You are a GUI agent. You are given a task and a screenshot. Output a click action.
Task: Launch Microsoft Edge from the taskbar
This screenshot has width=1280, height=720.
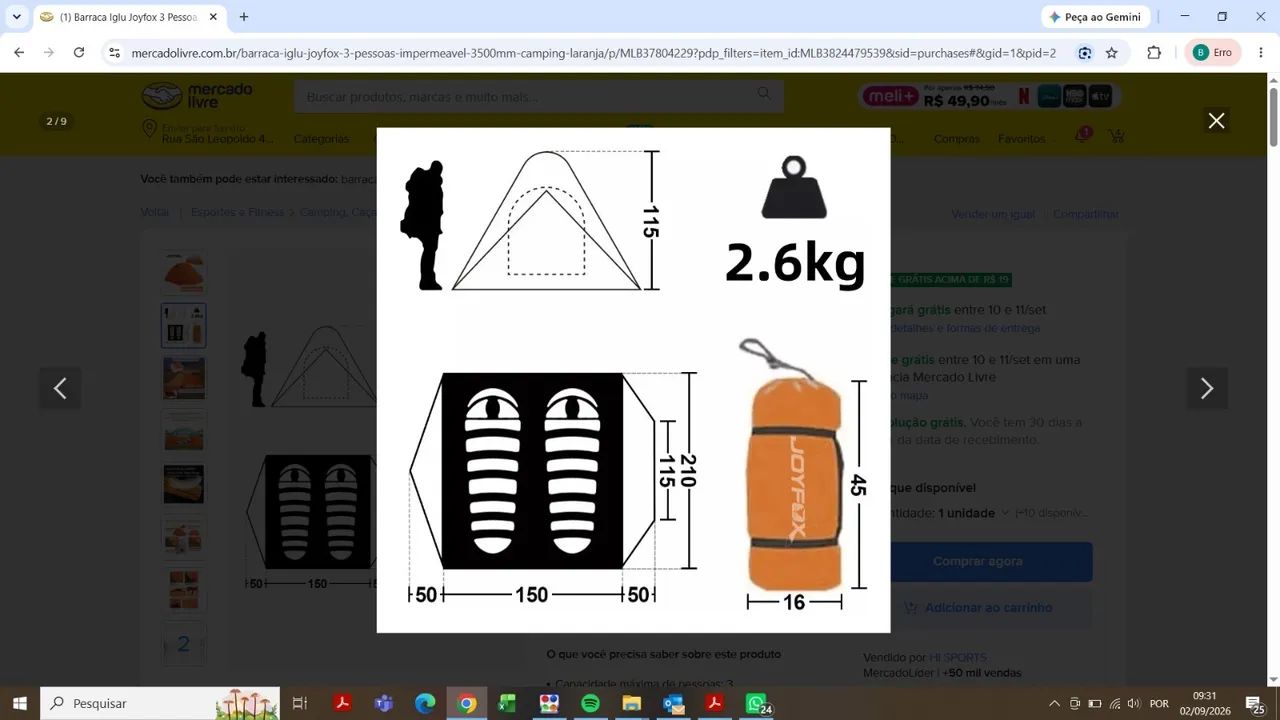click(x=425, y=703)
